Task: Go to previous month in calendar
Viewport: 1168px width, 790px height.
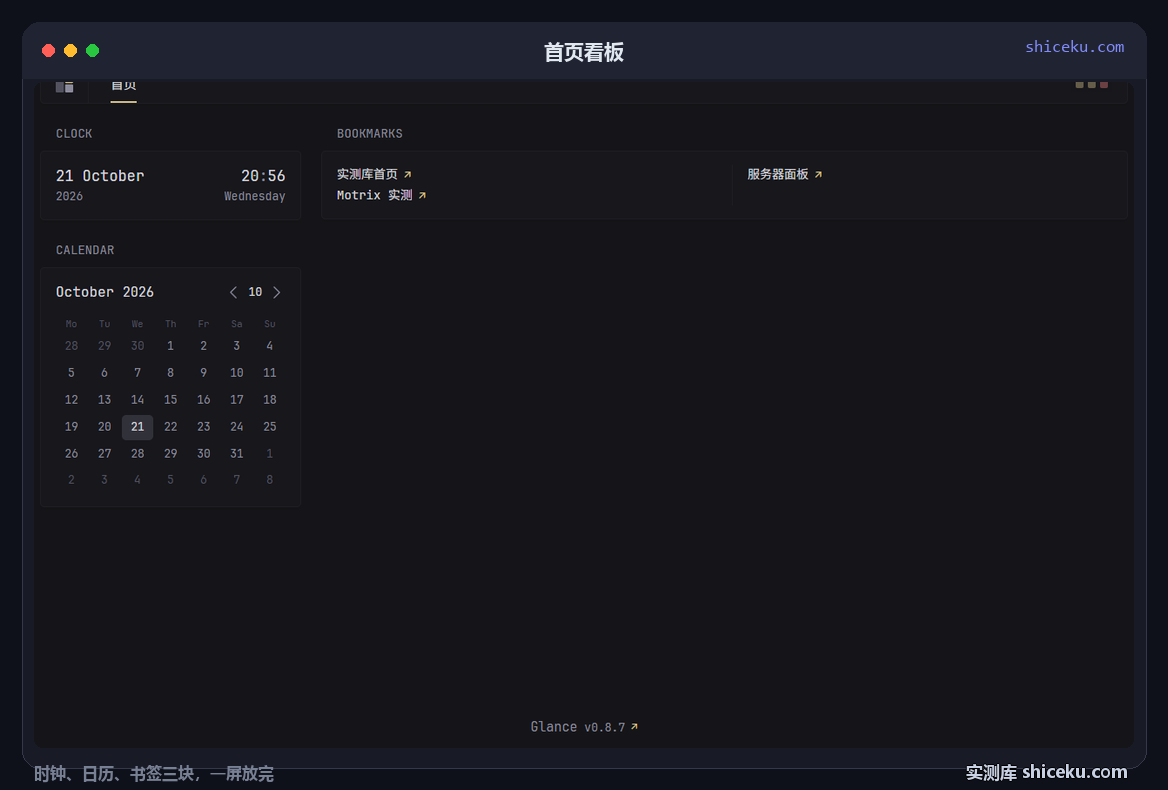Action: tap(234, 292)
